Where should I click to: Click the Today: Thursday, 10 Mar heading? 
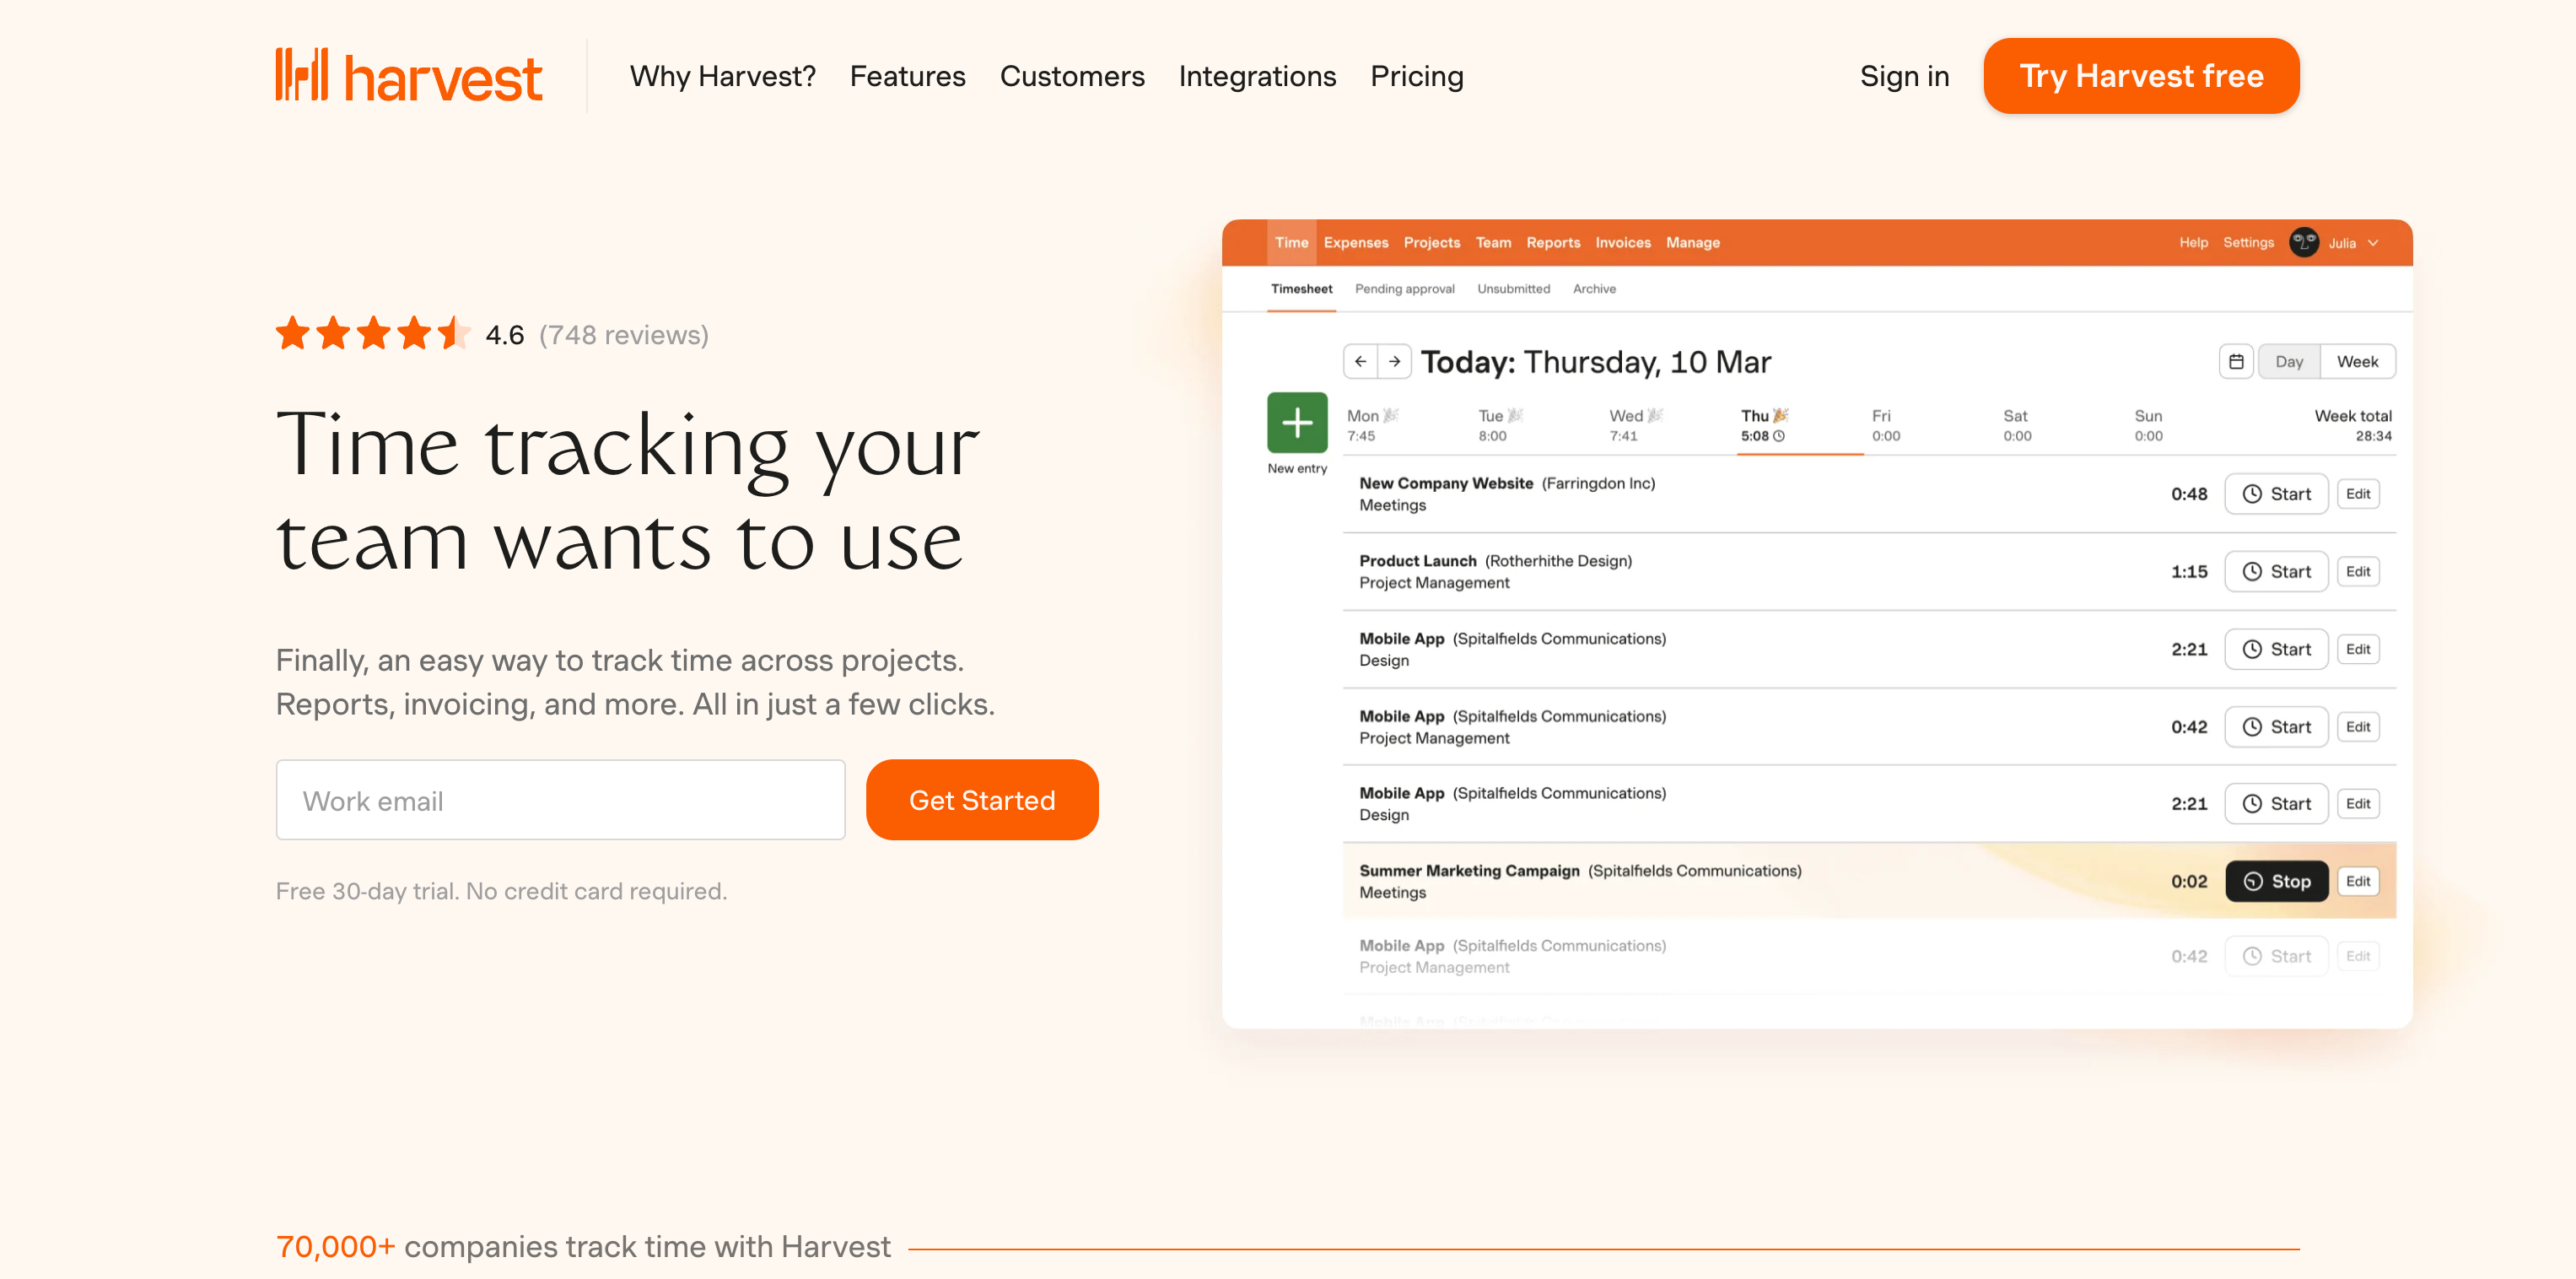[1595, 361]
